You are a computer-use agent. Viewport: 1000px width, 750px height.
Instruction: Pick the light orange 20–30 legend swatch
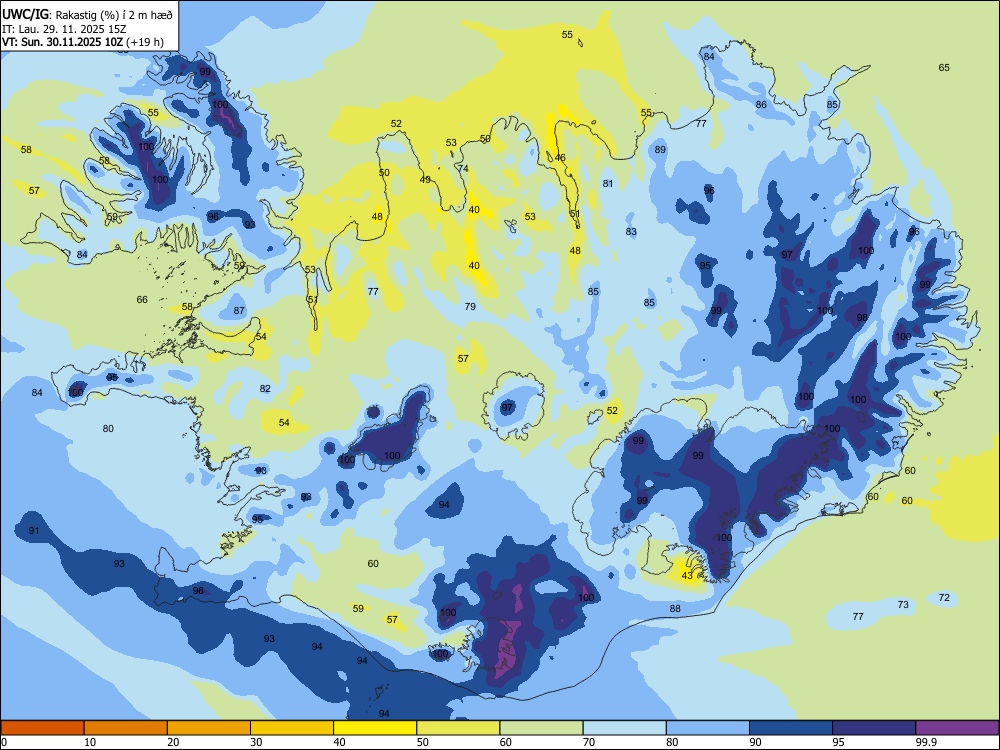209,728
